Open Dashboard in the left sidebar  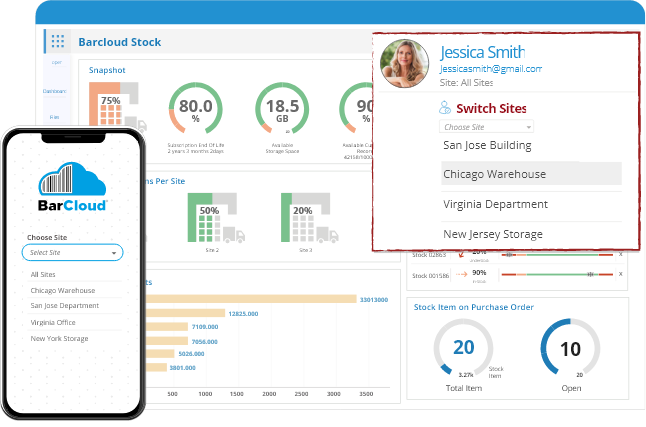(54, 91)
